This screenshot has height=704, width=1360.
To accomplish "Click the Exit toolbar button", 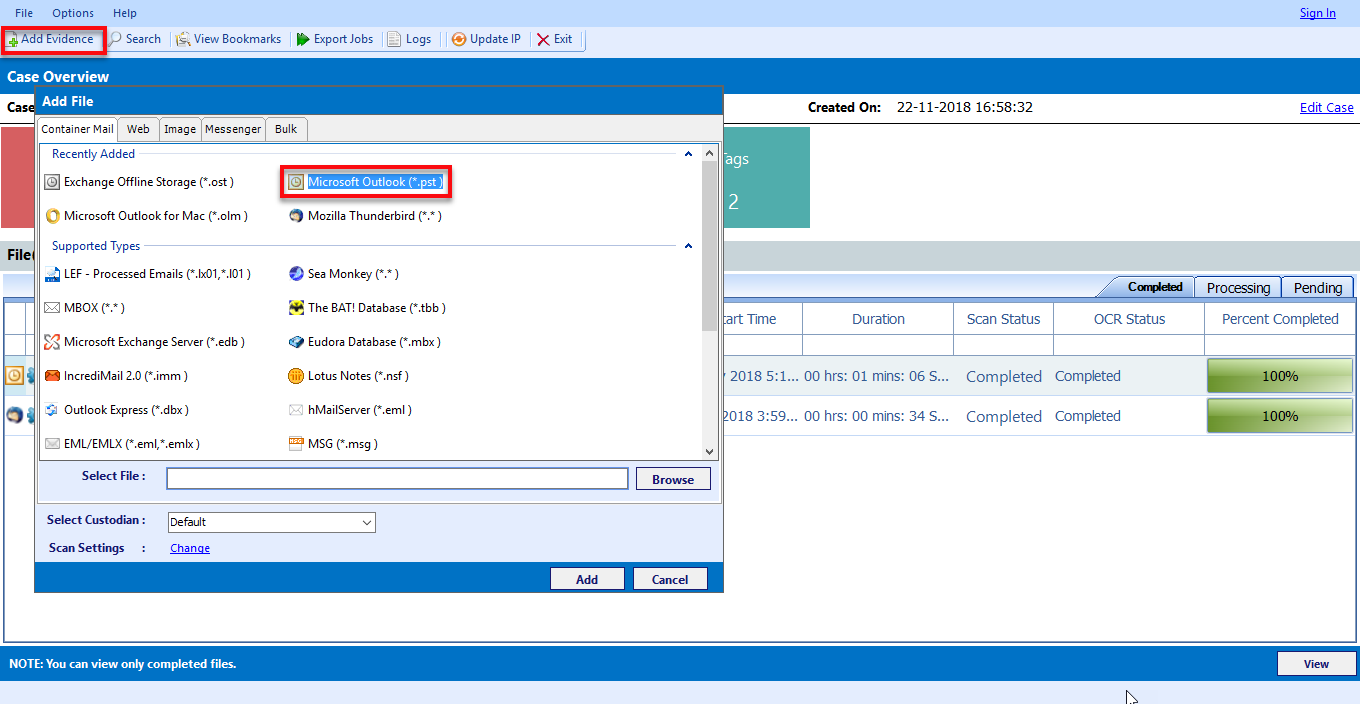I will click(555, 39).
